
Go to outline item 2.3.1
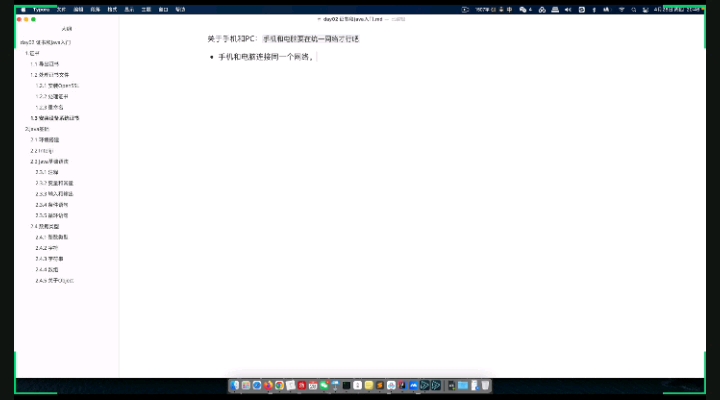click(46, 172)
